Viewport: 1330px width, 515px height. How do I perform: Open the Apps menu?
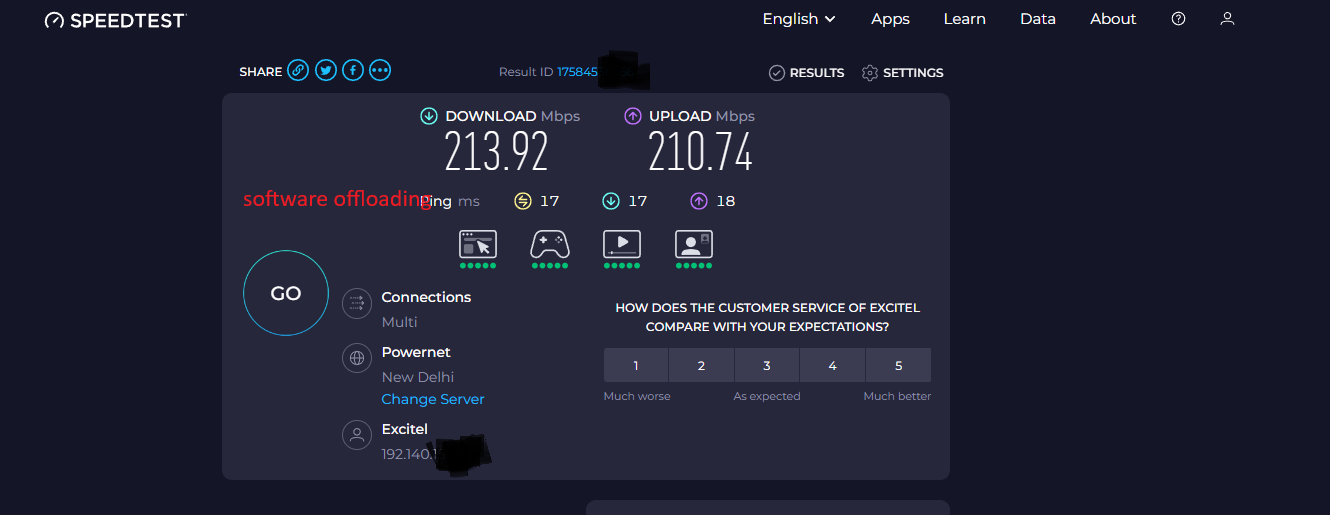click(890, 19)
